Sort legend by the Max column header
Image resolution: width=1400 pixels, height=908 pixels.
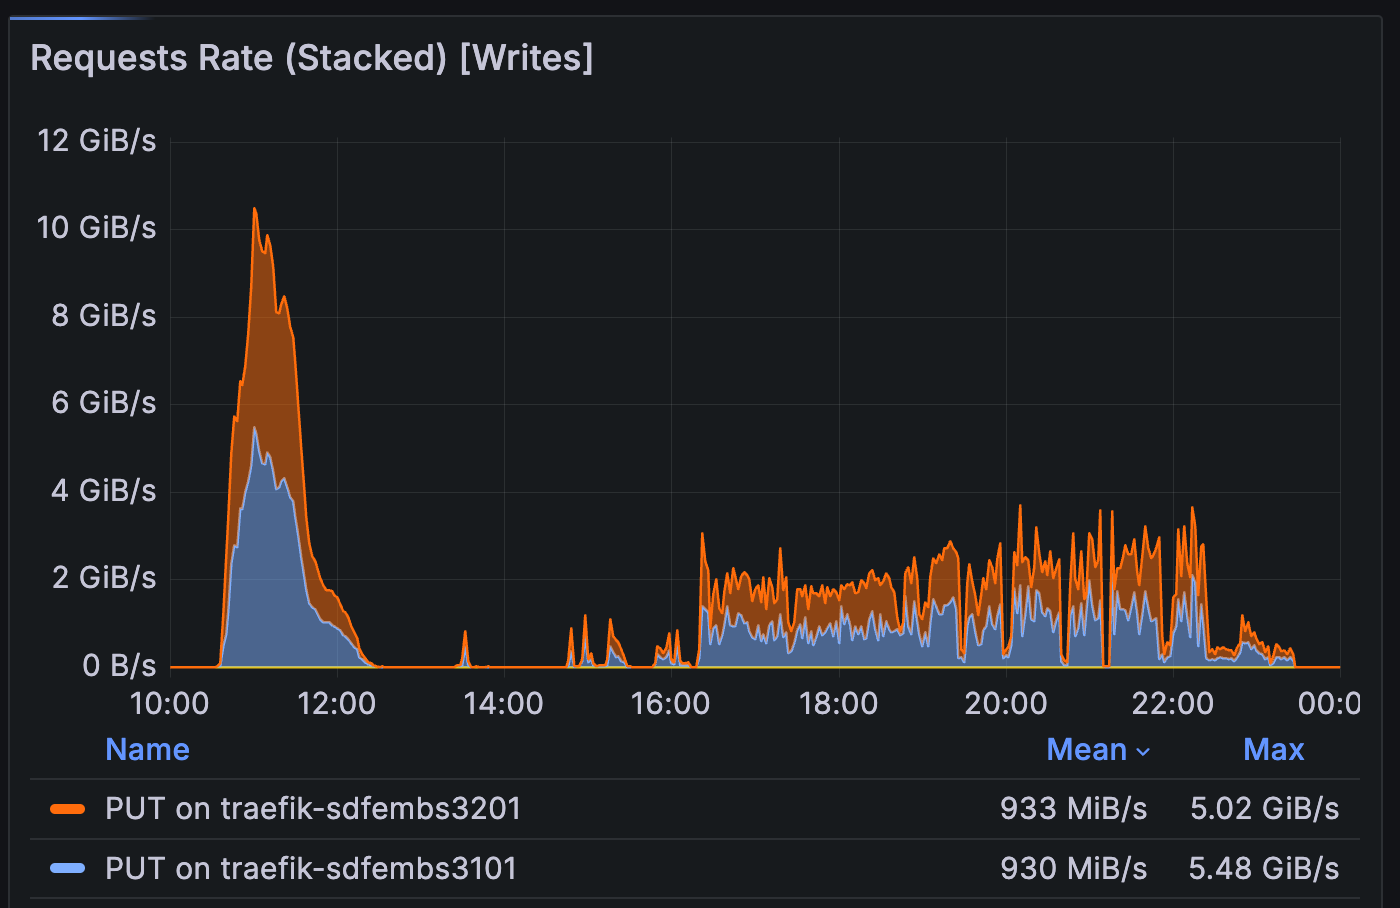pyautogui.click(x=1273, y=749)
